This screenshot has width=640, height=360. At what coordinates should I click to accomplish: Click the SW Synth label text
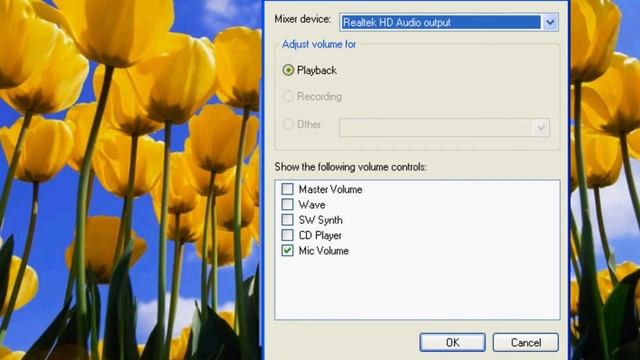coord(320,220)
